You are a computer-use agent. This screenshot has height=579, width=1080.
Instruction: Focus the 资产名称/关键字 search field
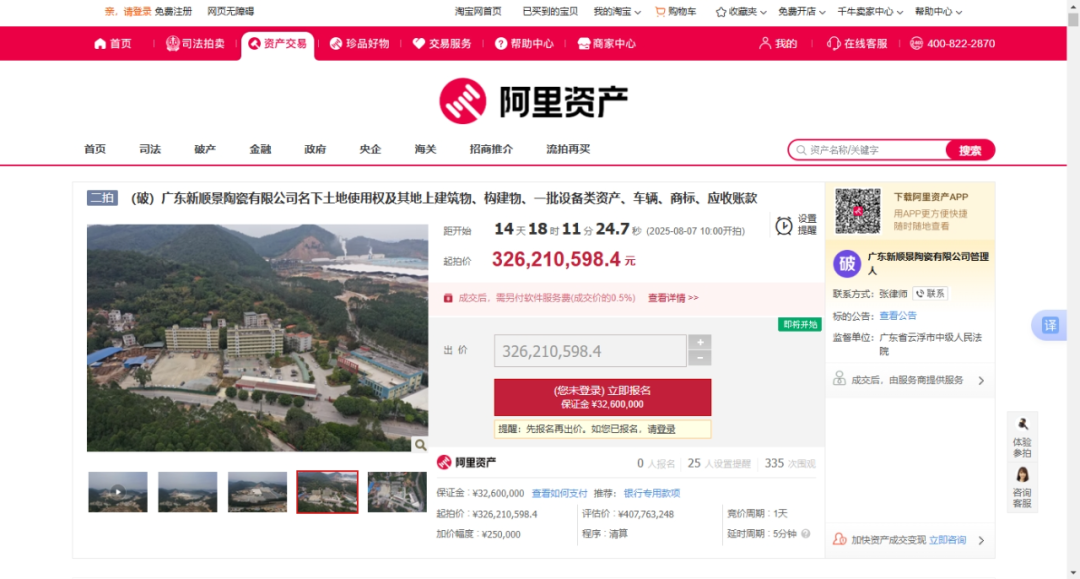click(868, 150)
